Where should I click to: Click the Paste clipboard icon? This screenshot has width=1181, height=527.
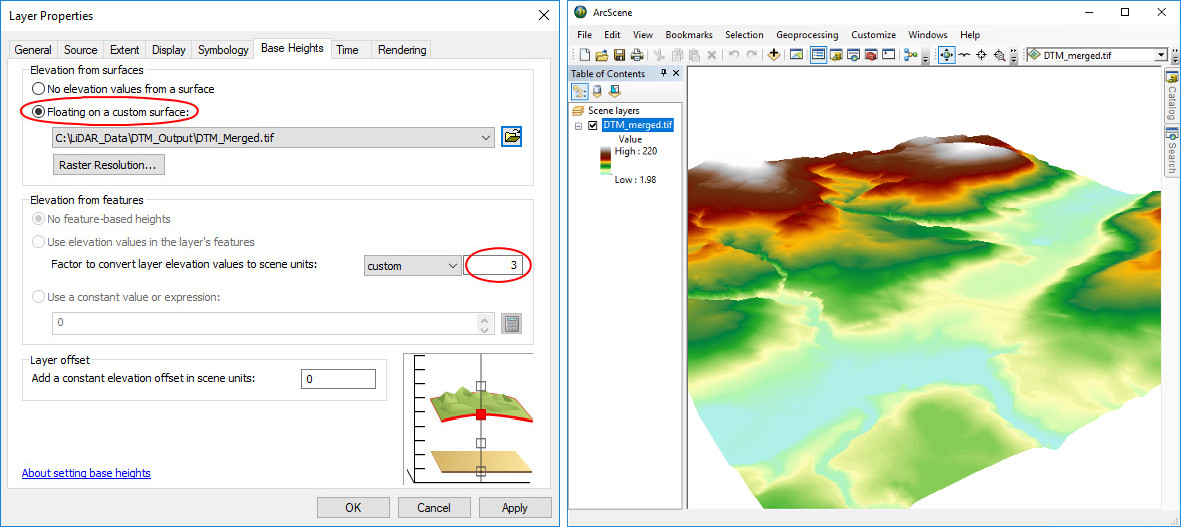[694, 54]
